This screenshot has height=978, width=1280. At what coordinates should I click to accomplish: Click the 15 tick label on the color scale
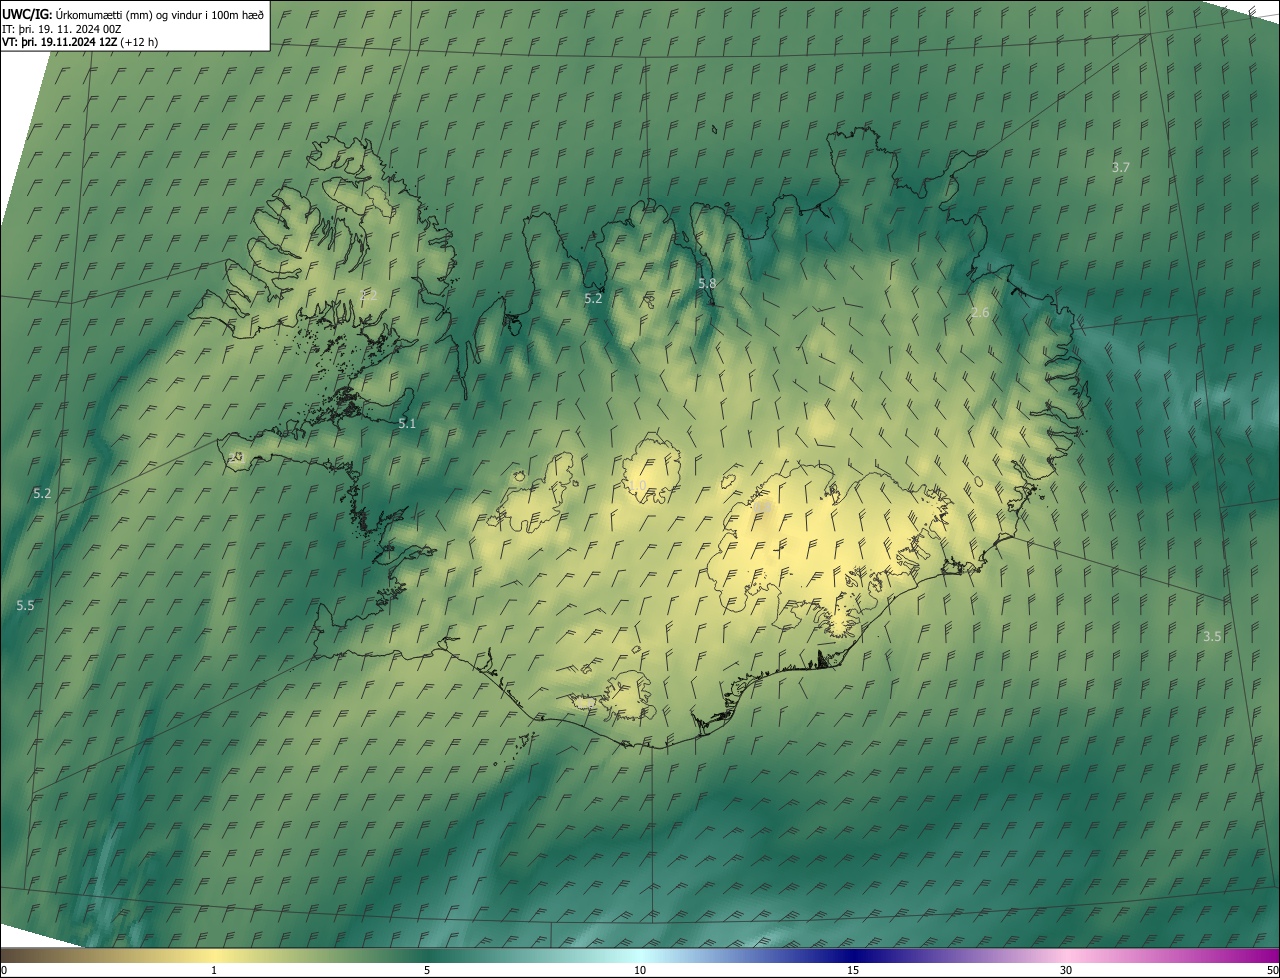[x=853, y=971]
